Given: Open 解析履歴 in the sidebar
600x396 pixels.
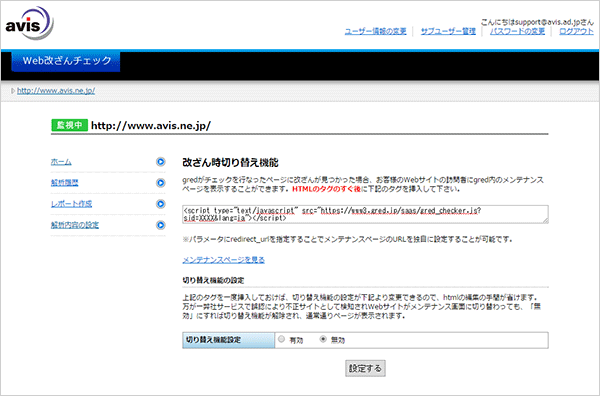Looking at the screenshot, I should (x=64, y=183).
